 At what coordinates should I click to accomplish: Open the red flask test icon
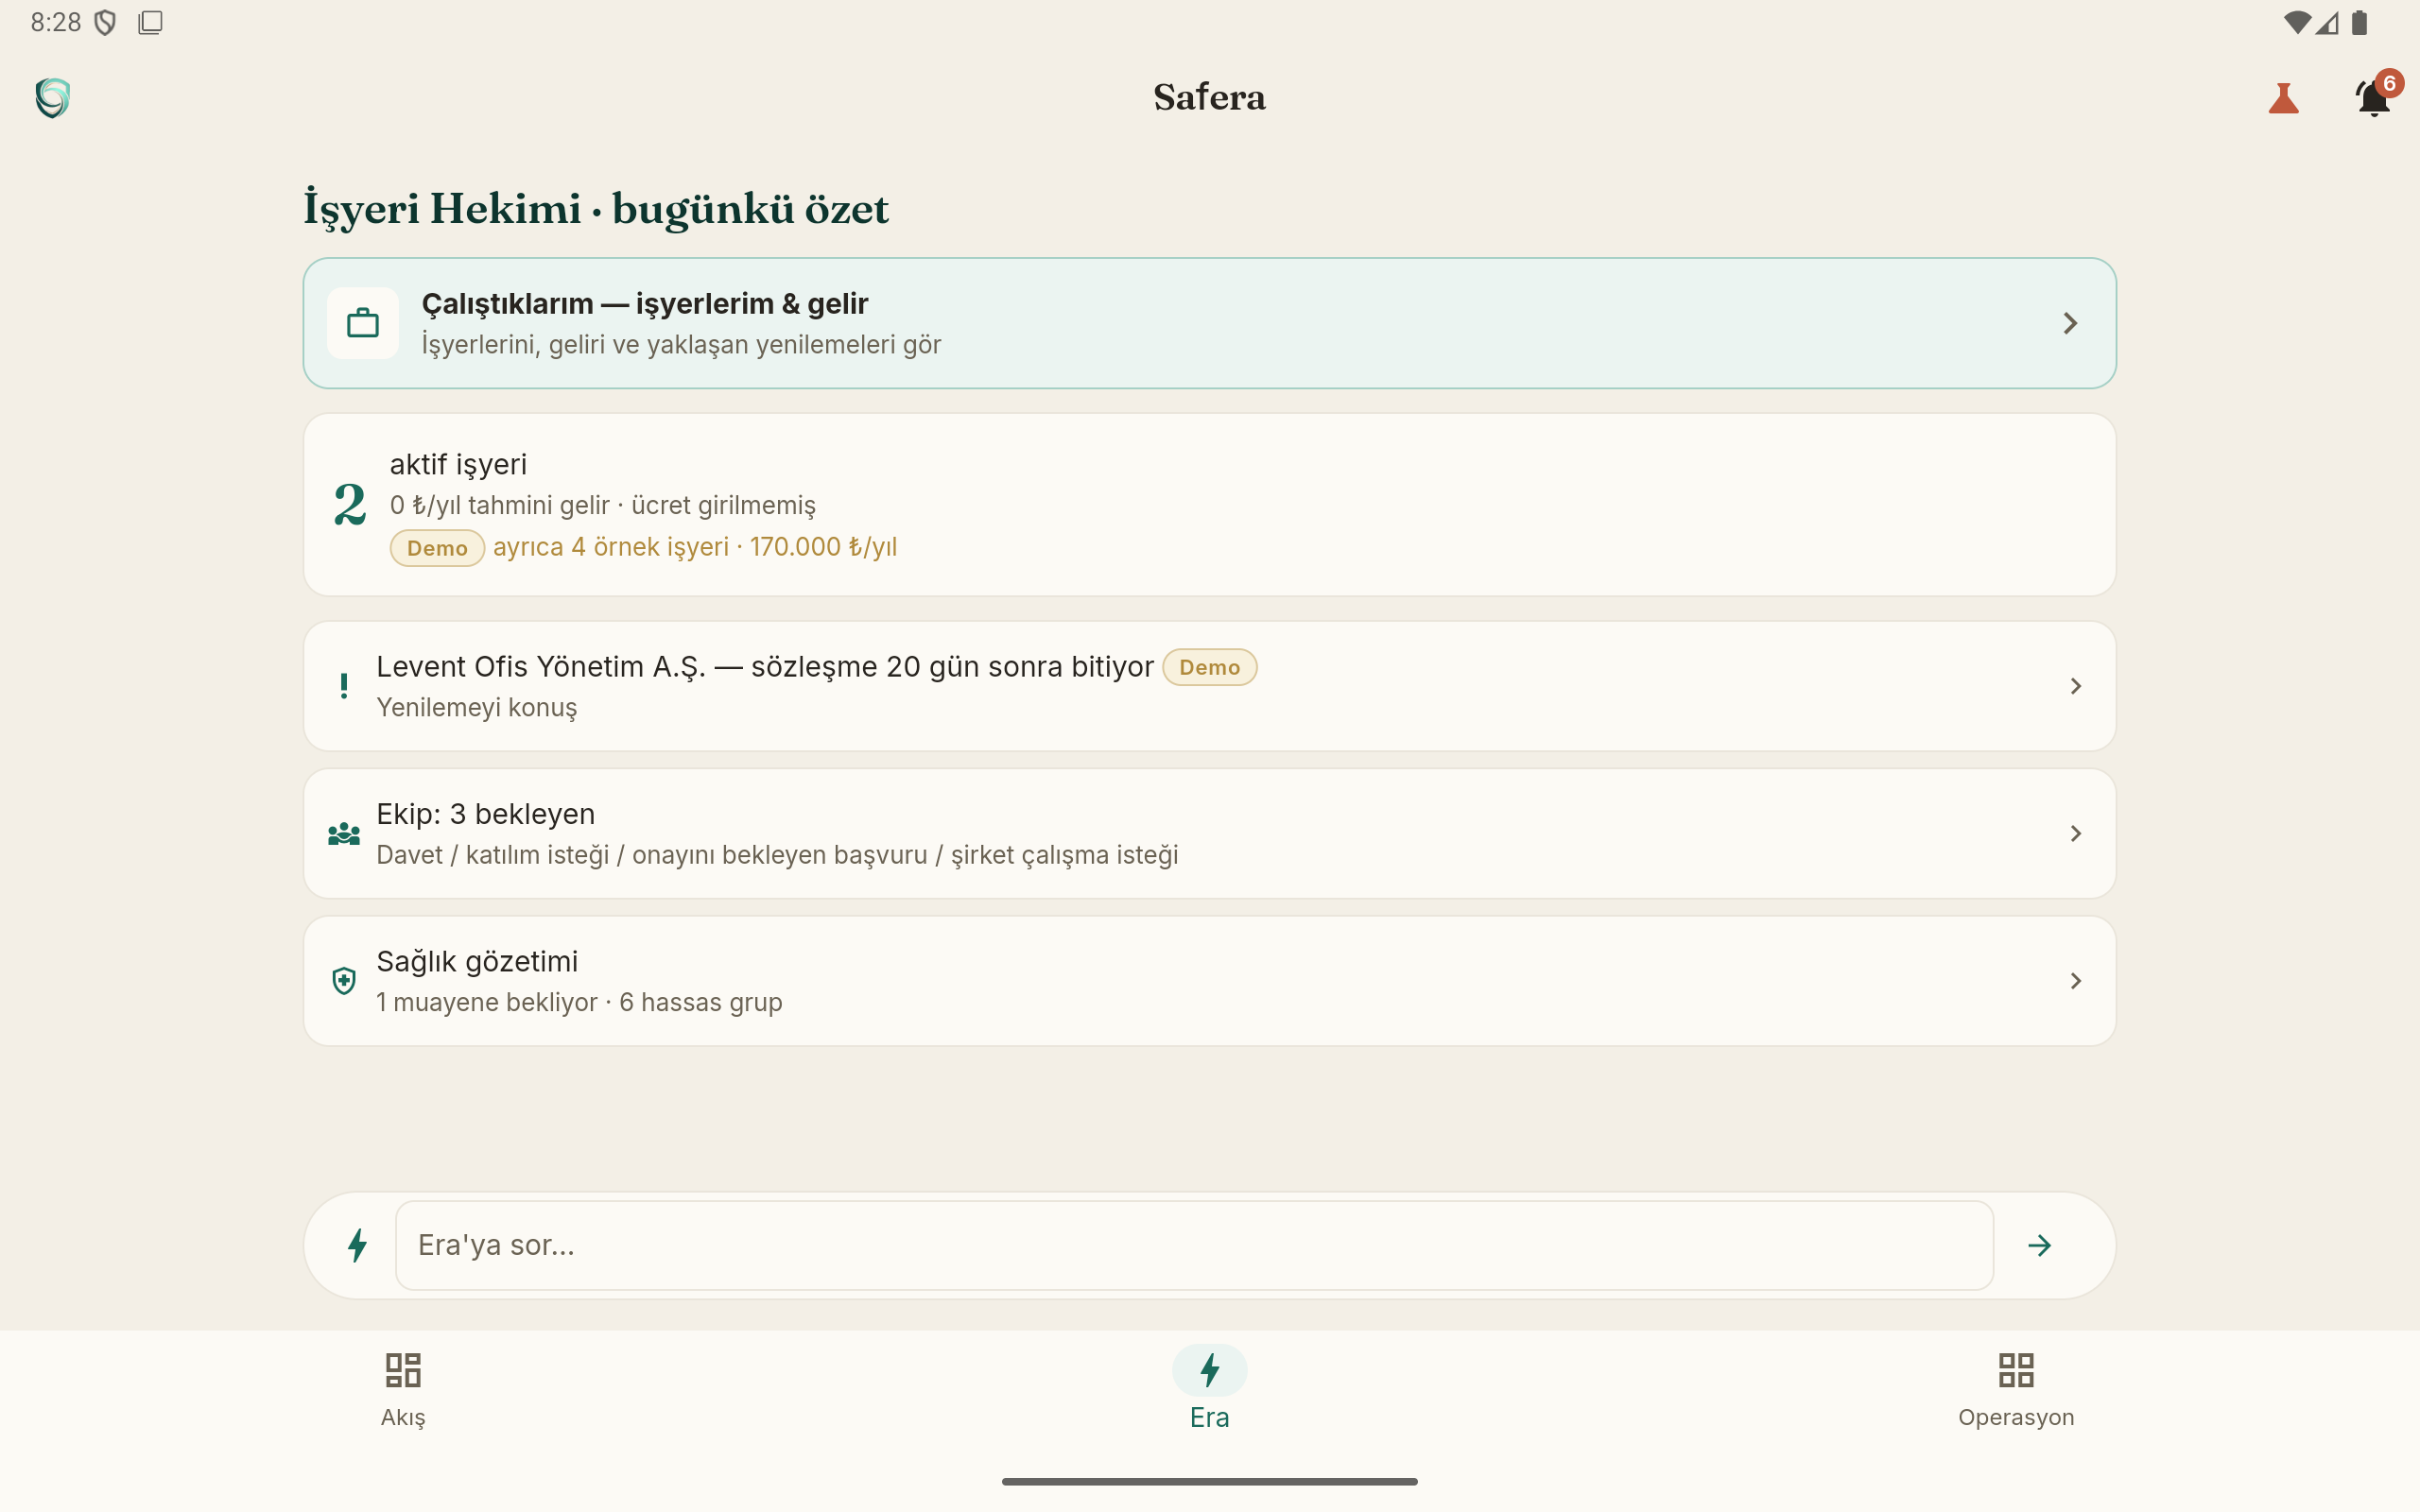coord(2283,98)
